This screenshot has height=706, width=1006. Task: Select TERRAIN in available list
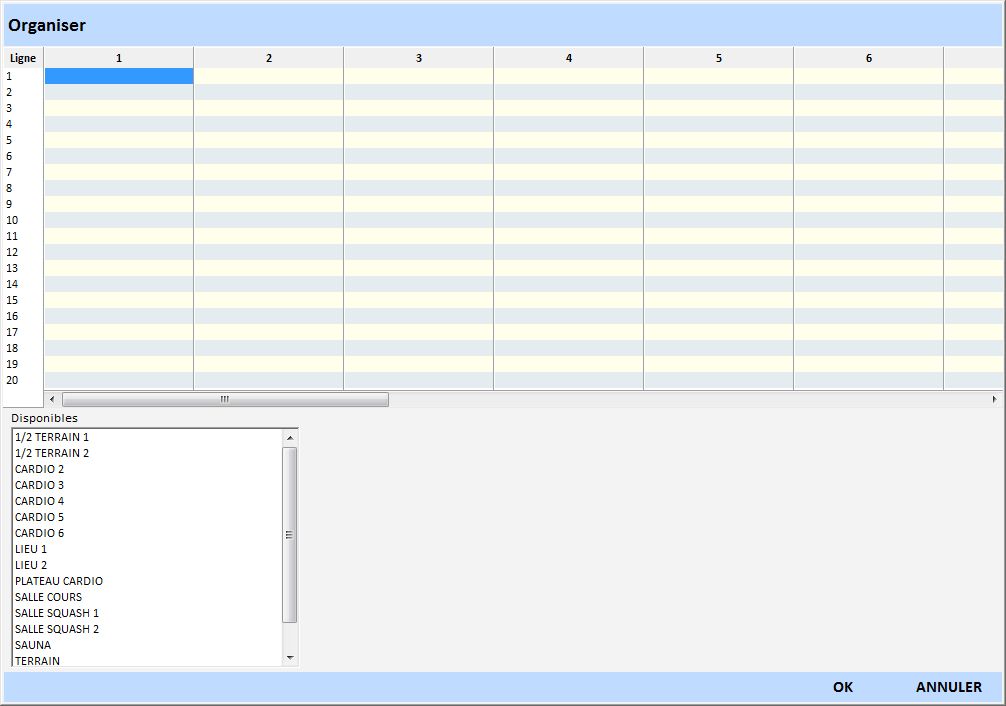(37, 661)
